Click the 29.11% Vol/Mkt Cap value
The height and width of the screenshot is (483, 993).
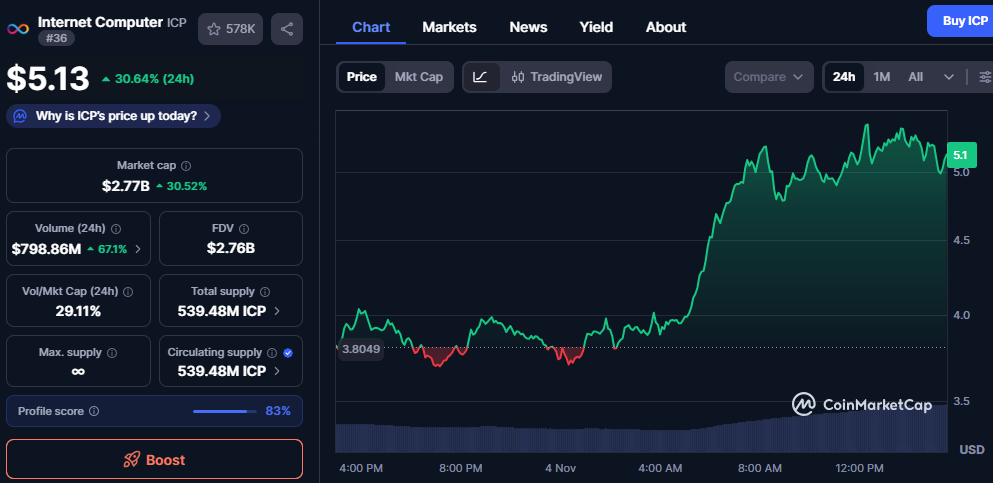click(78, 311)
